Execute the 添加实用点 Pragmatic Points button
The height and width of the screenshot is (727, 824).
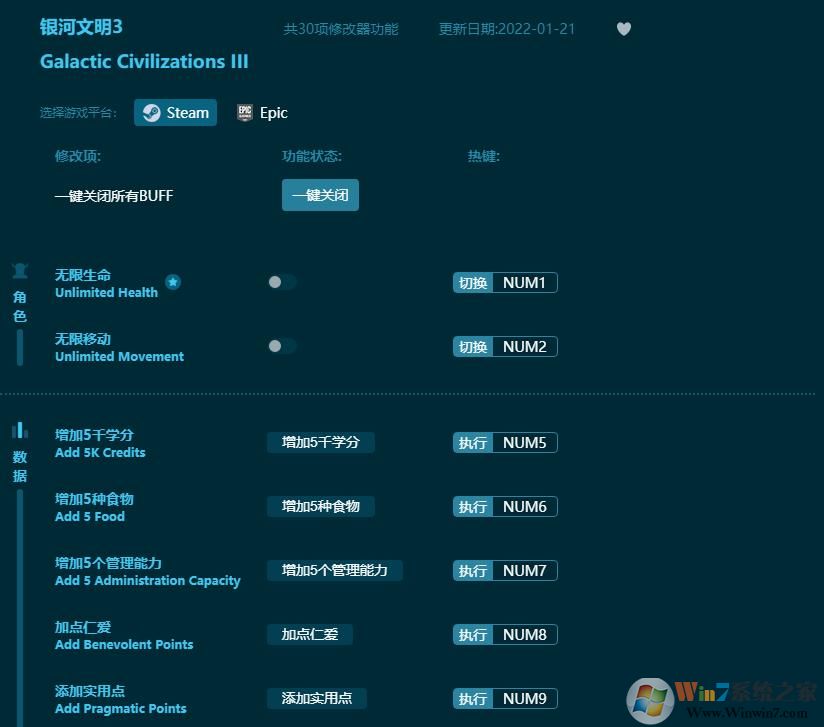(x=317, y=698)
